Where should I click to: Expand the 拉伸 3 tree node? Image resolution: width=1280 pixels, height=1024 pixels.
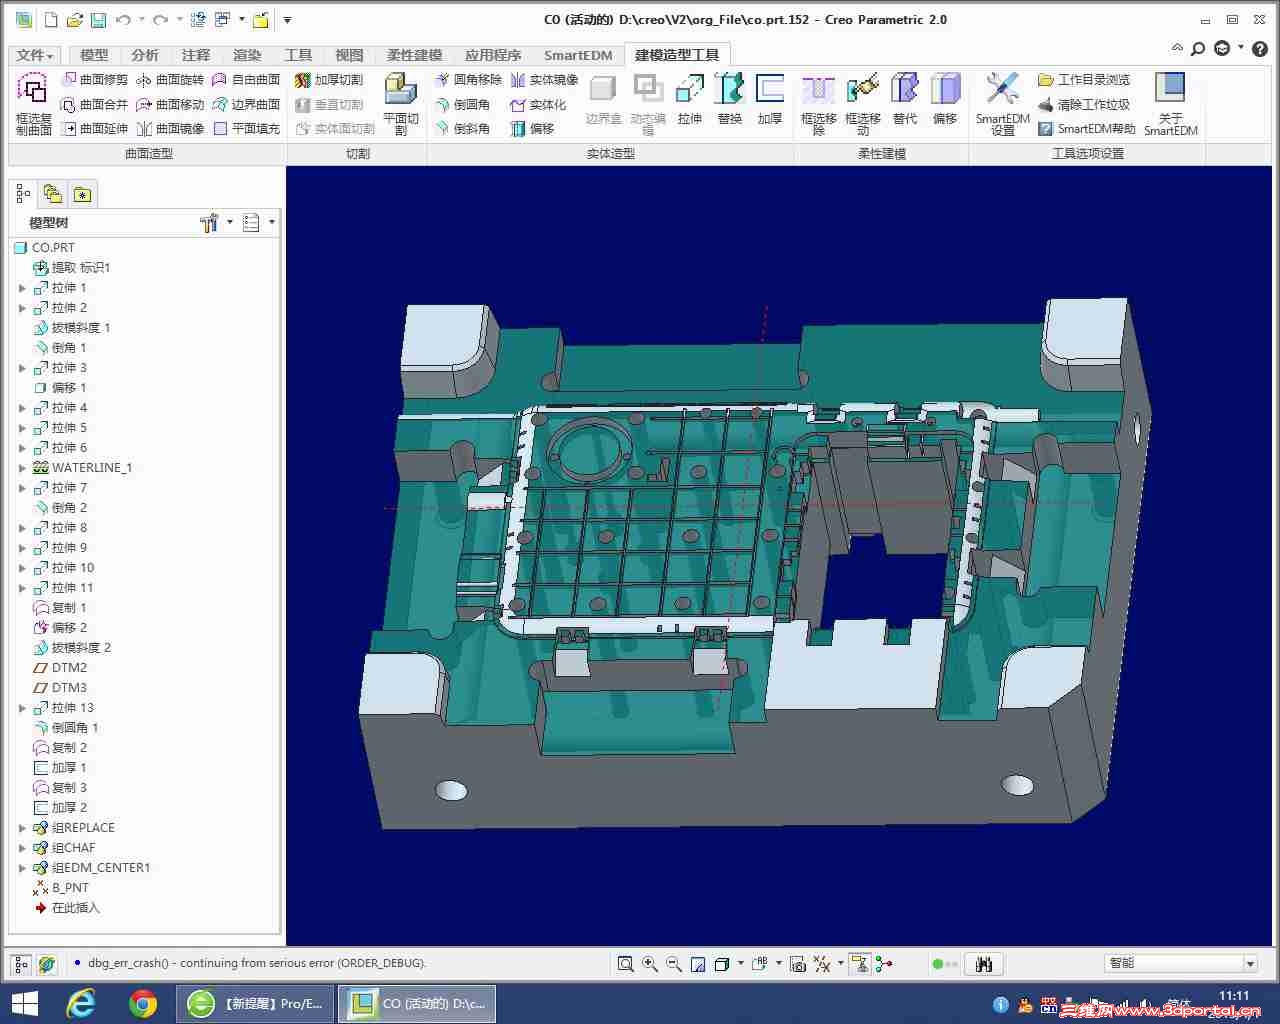(22, 368)
